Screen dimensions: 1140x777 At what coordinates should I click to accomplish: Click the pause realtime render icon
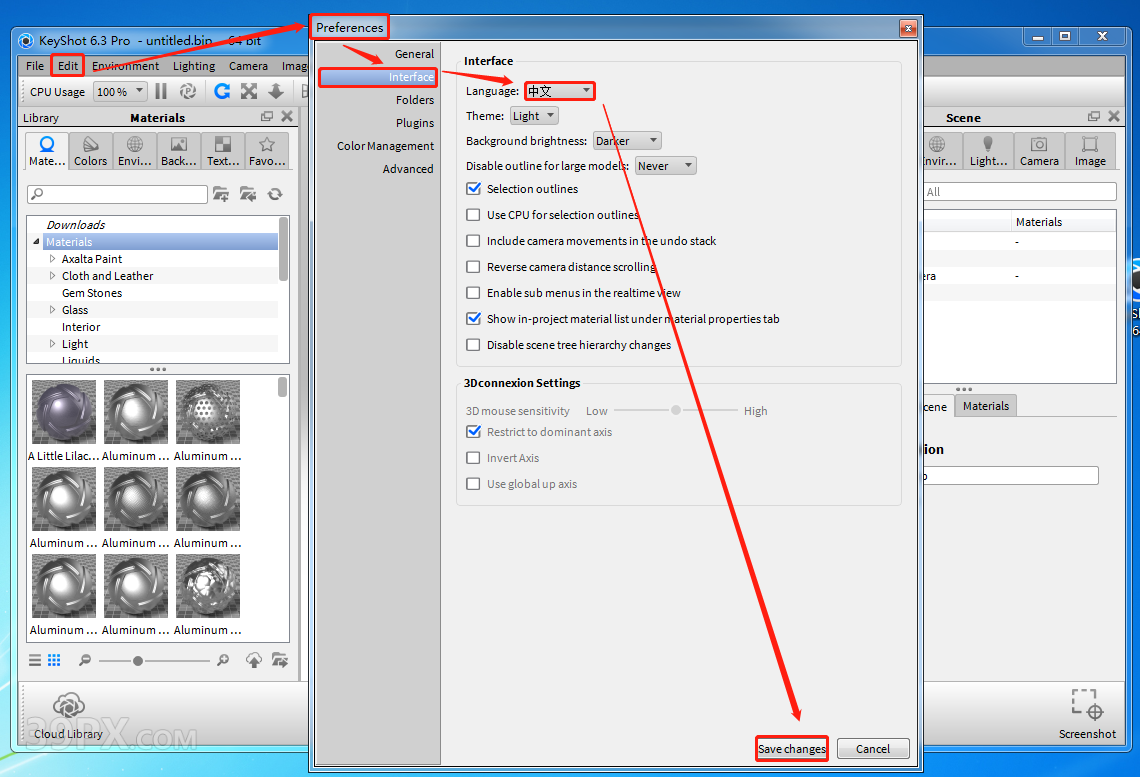tap(161, 91)
